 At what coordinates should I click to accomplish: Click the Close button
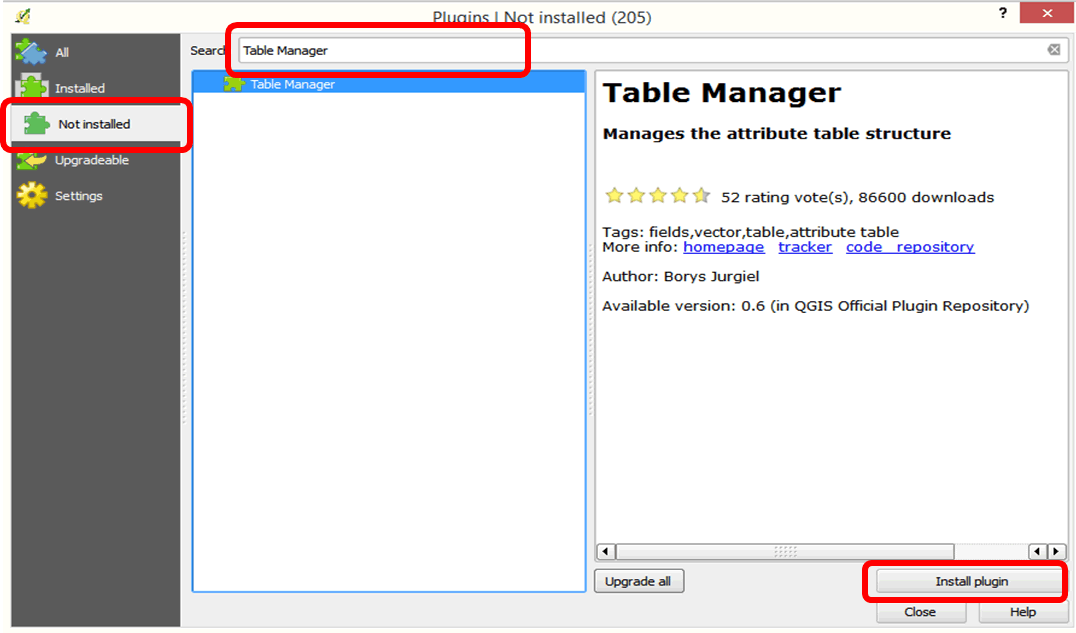pos(920,612)
